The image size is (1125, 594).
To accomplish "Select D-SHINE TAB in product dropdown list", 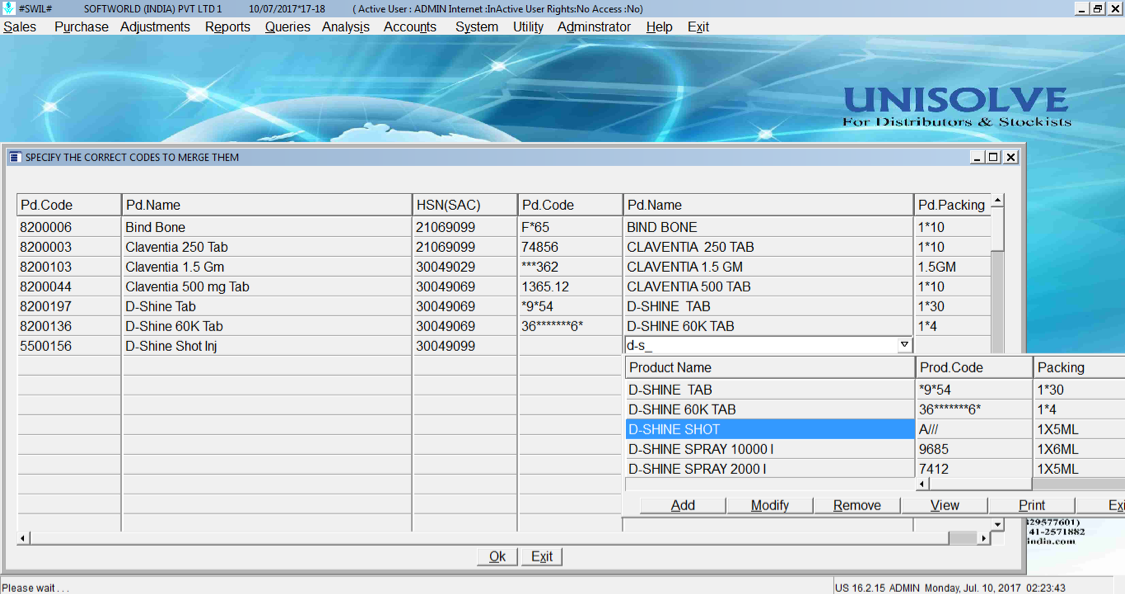I will 770,390.
